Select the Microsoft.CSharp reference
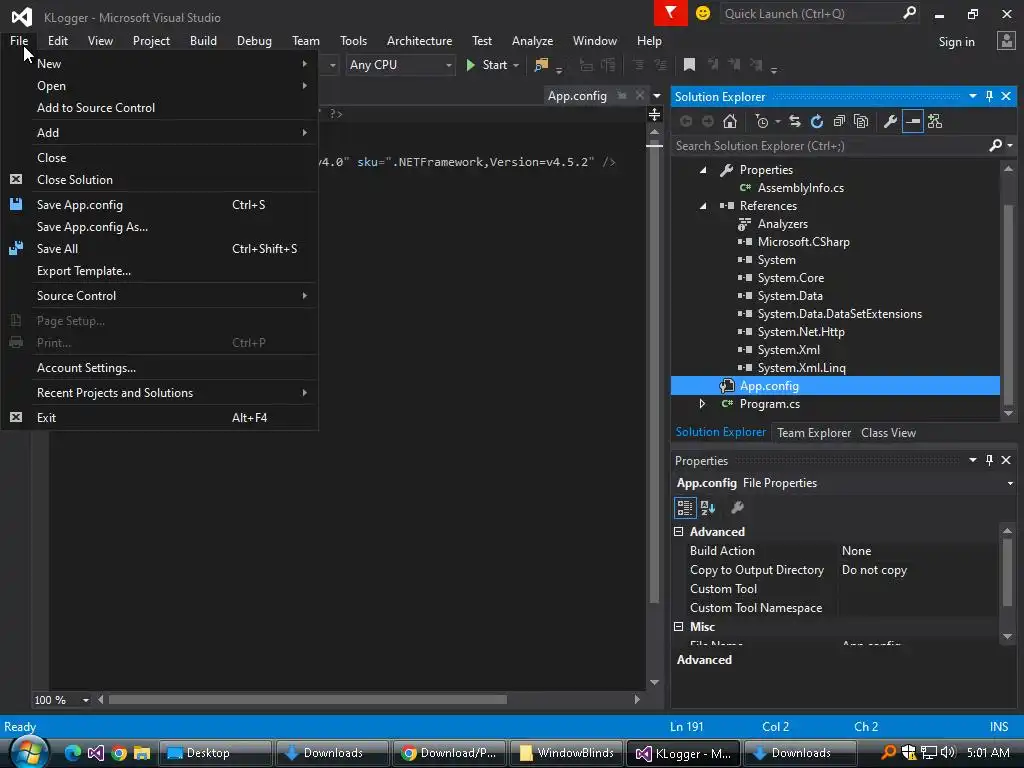Viewport: 1024px width, 768px height. click(803, 242)
